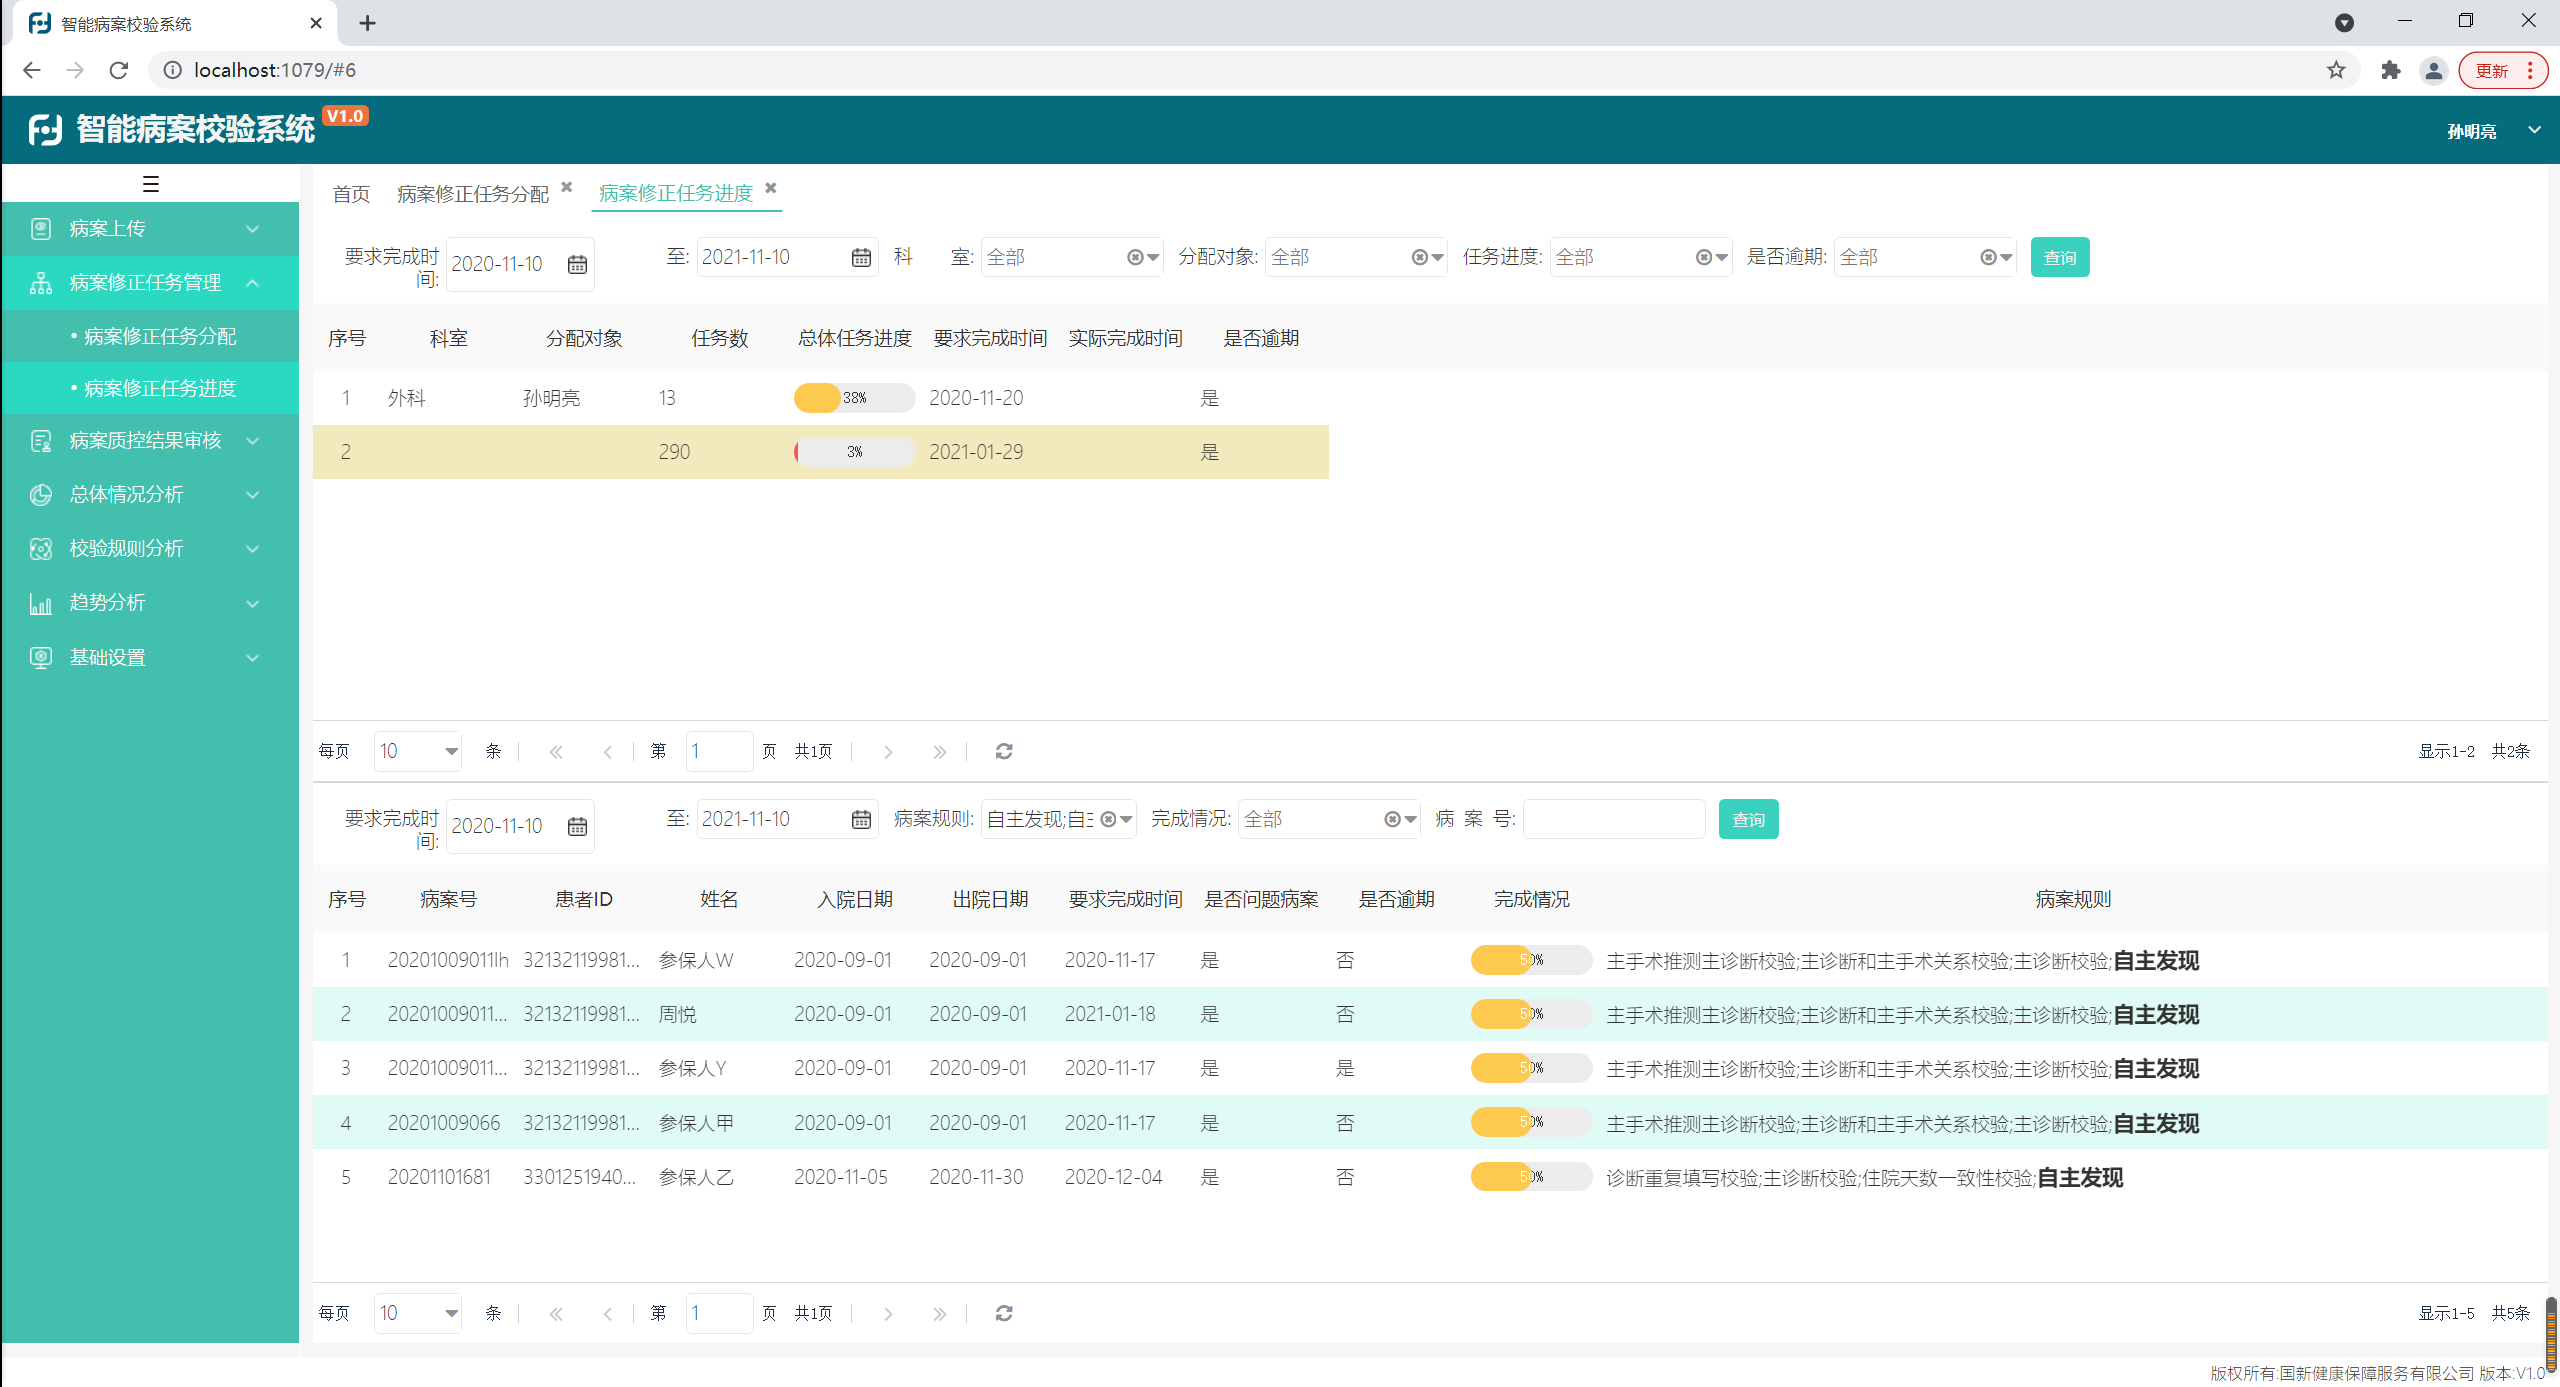The image size is (2560, 1387).
Task: Select the 病案修正任务进度 tab
Action: coord(676,193)
